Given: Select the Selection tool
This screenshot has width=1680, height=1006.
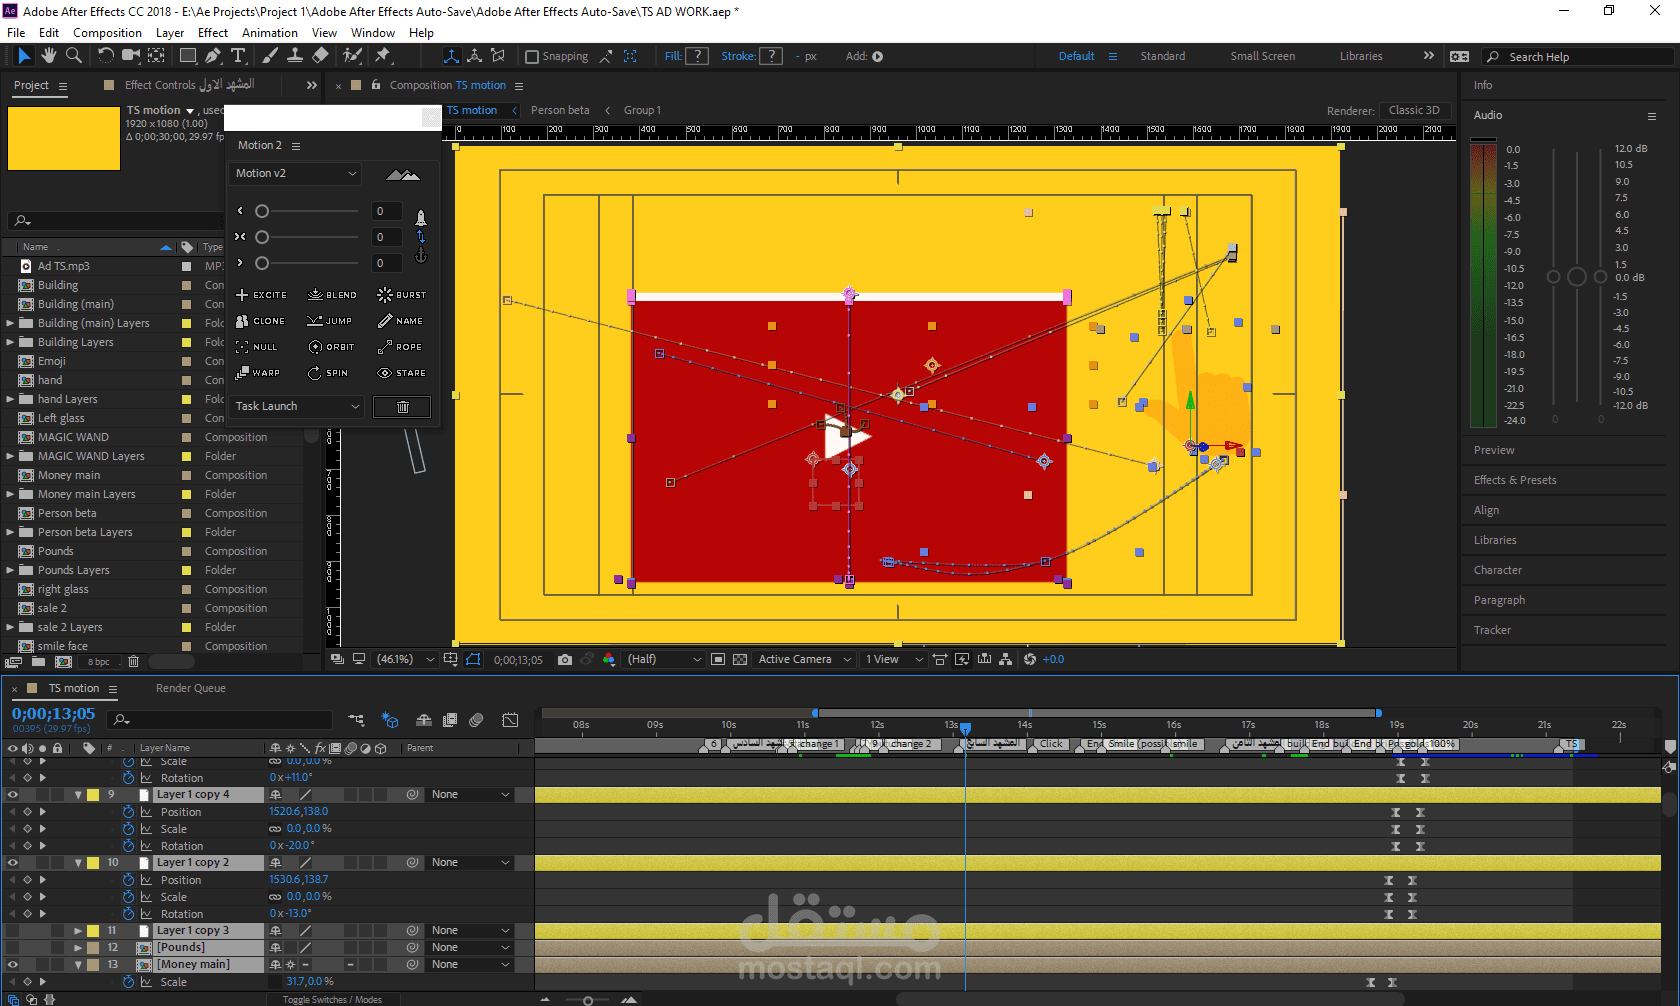Looking at the screenshot, I should point(24,56).
